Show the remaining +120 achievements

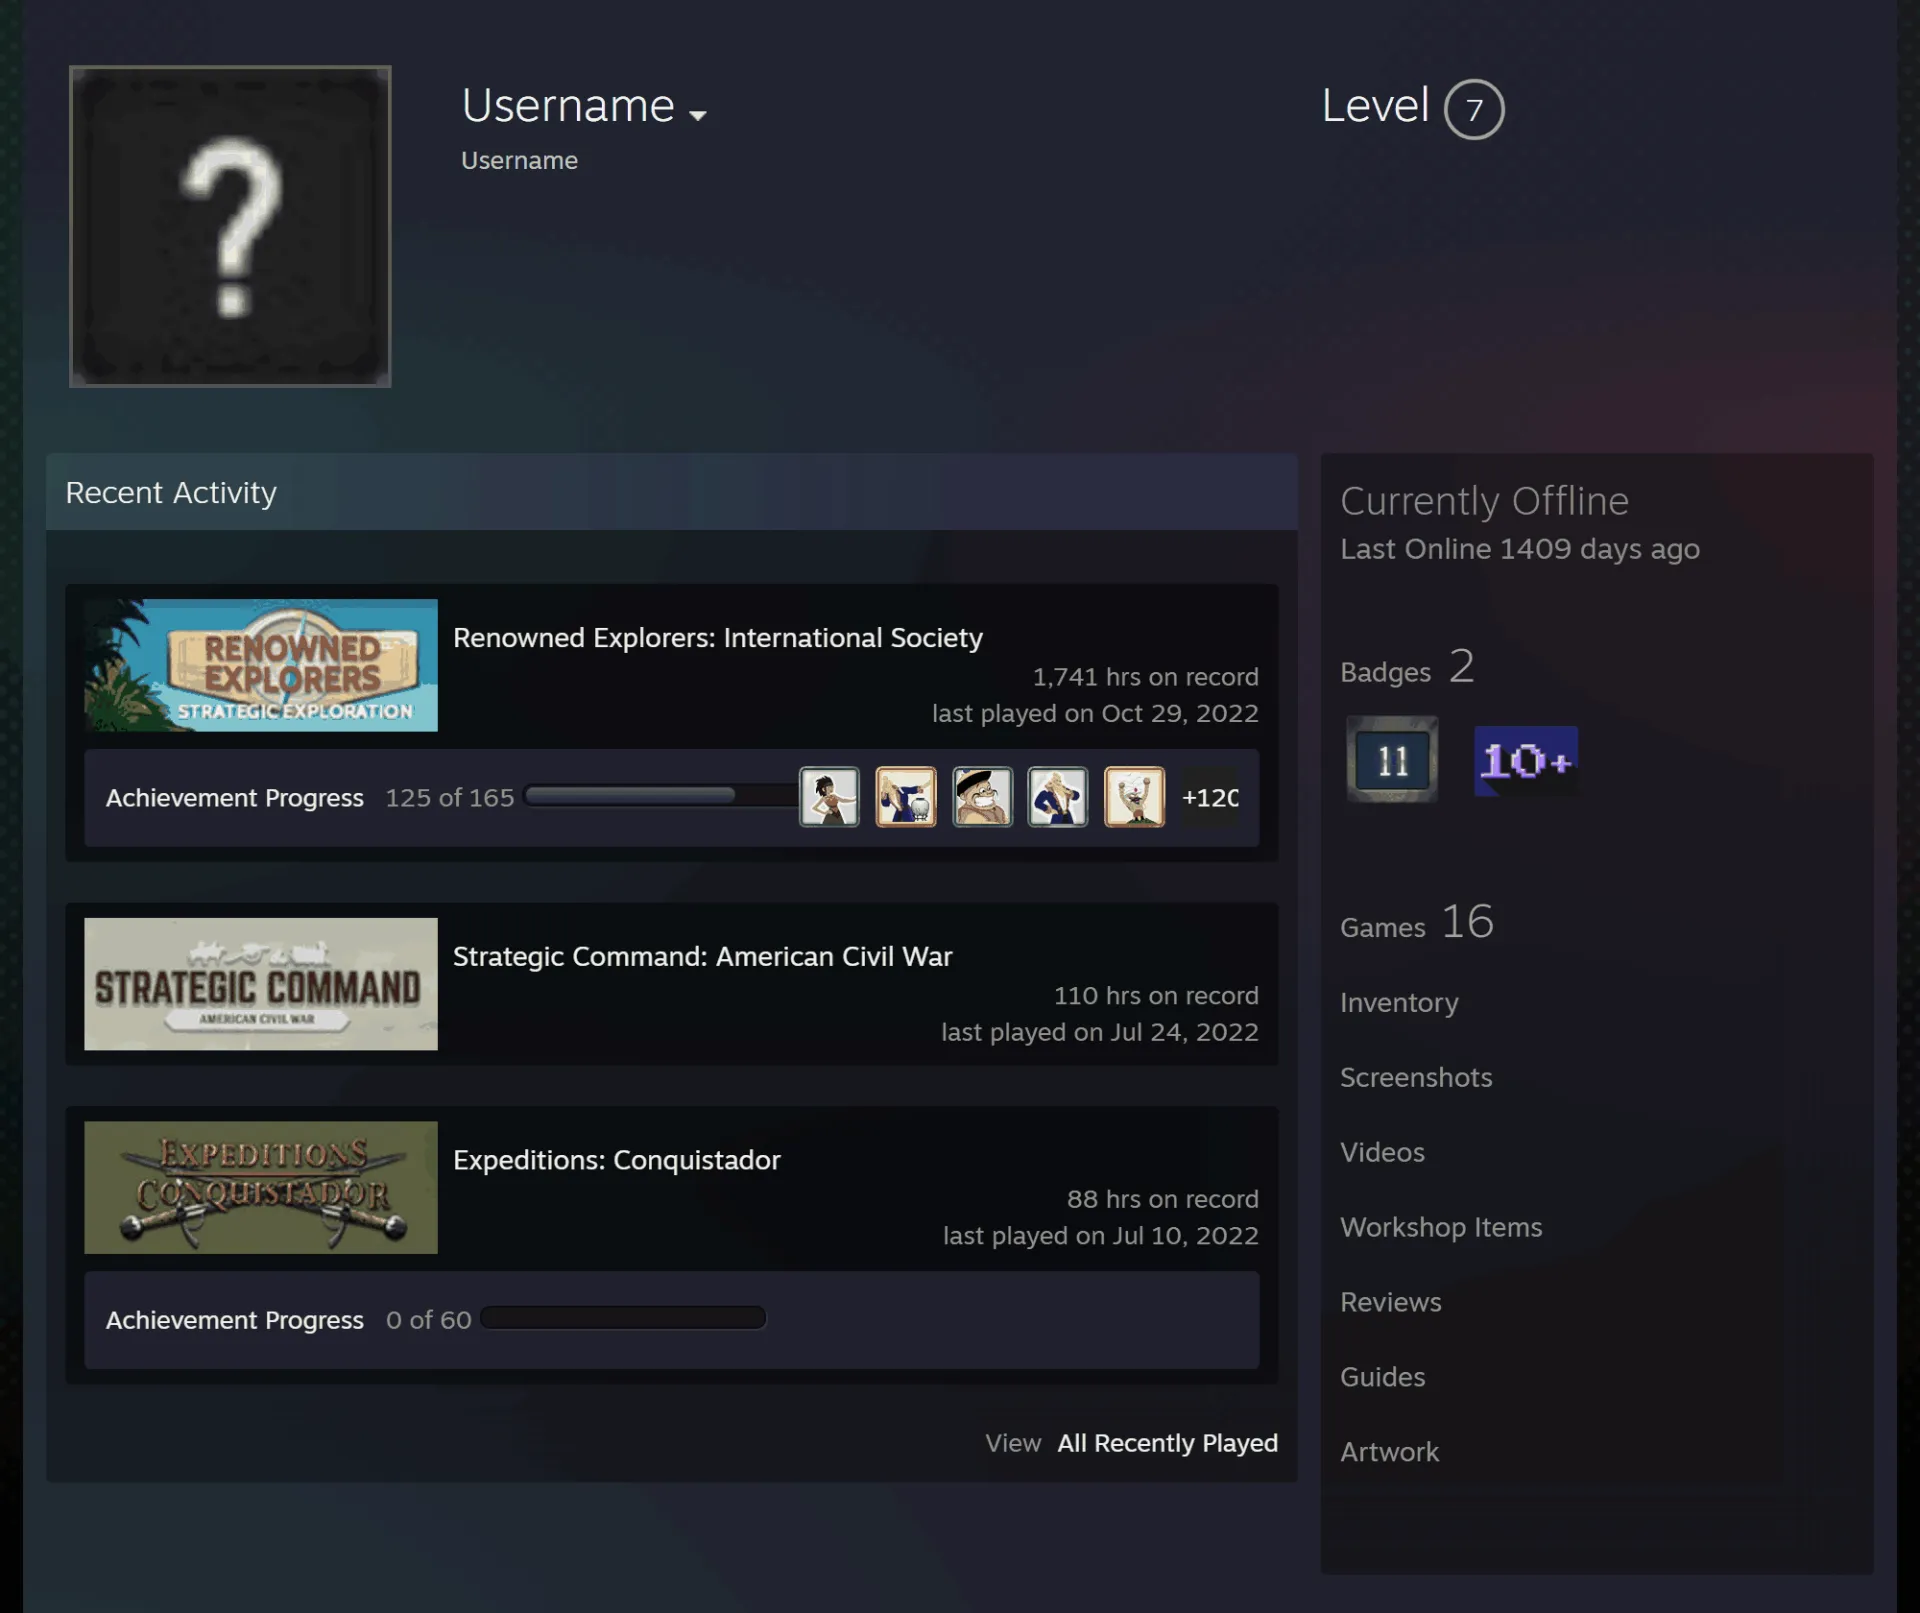click(1210, 797)
